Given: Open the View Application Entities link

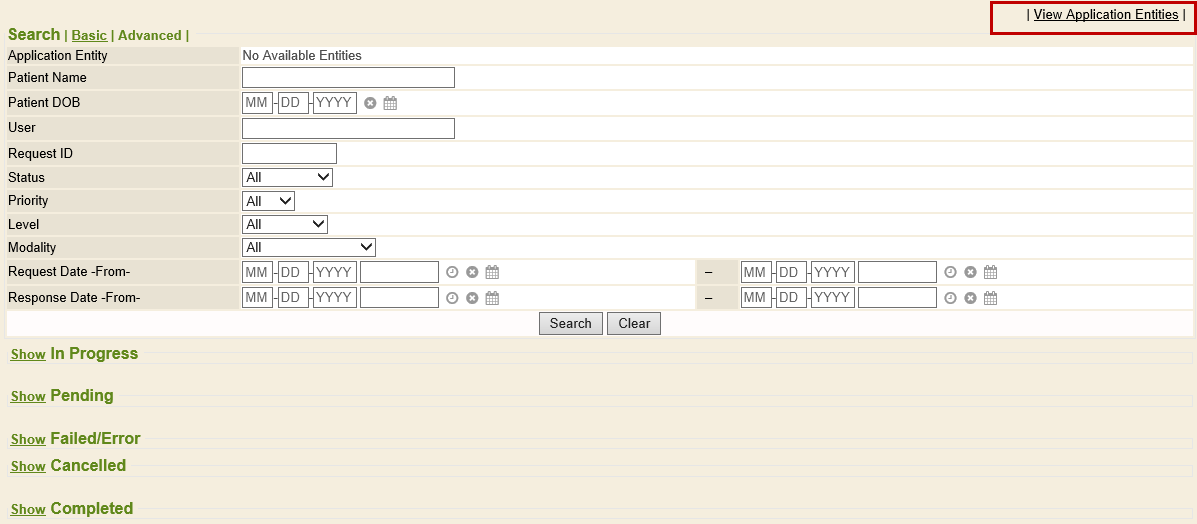Looking at the screenshot, I should (x=1106, y=15).
